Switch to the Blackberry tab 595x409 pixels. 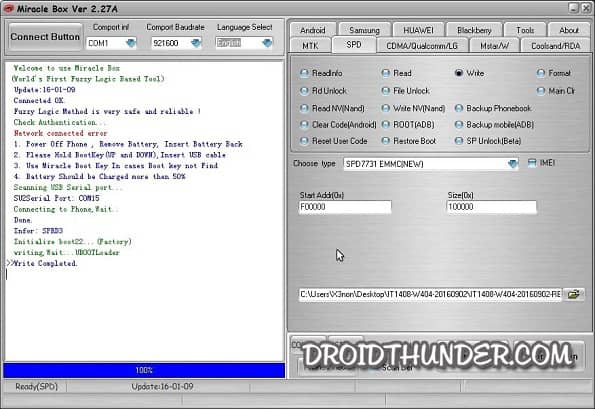(x=474, y=30)
